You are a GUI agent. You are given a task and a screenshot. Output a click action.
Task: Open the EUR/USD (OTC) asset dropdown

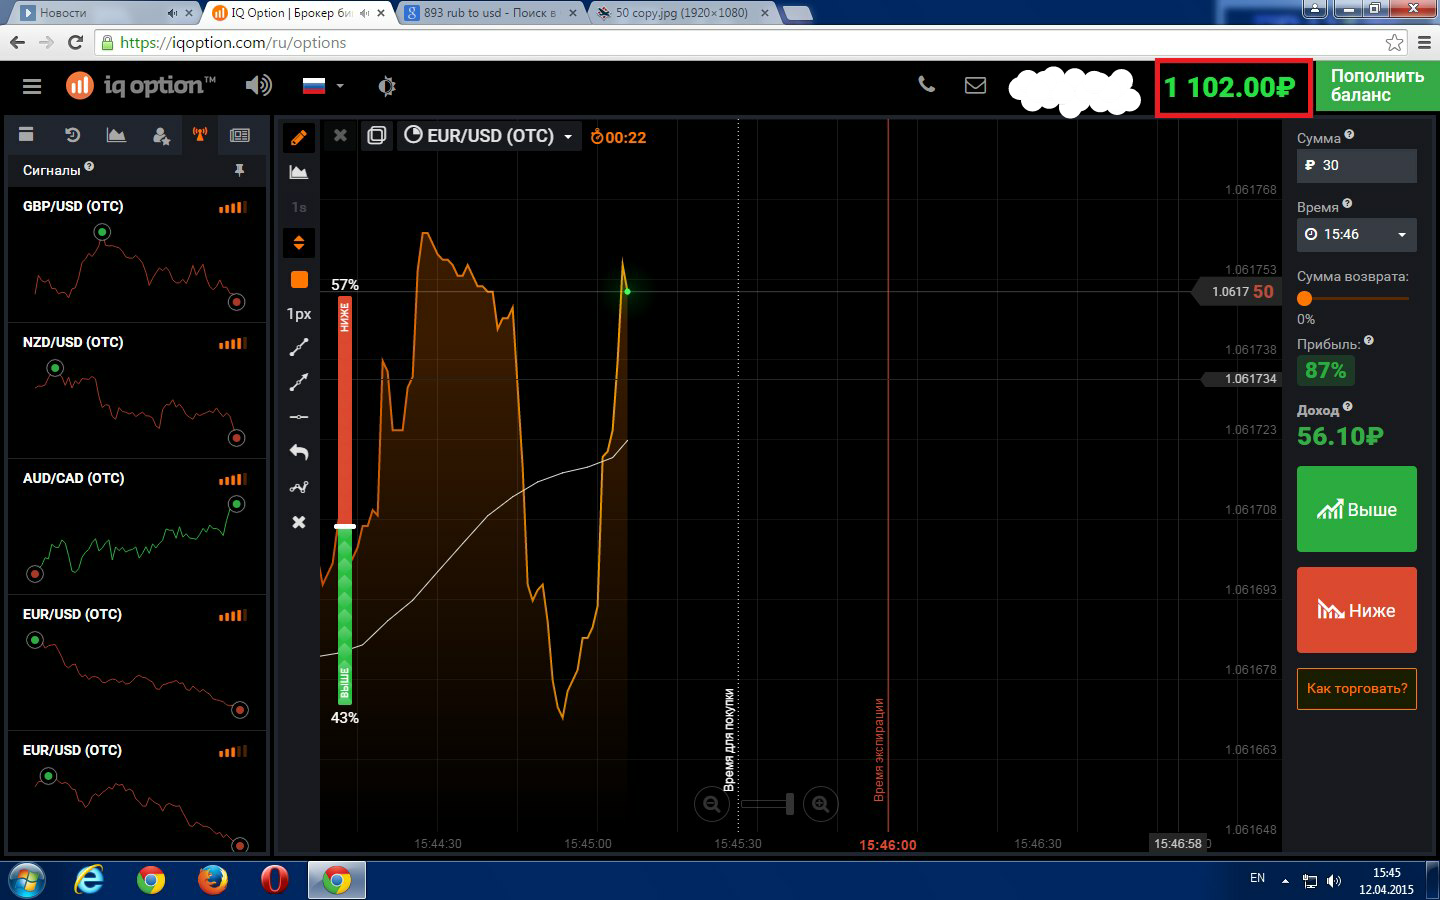489,136
